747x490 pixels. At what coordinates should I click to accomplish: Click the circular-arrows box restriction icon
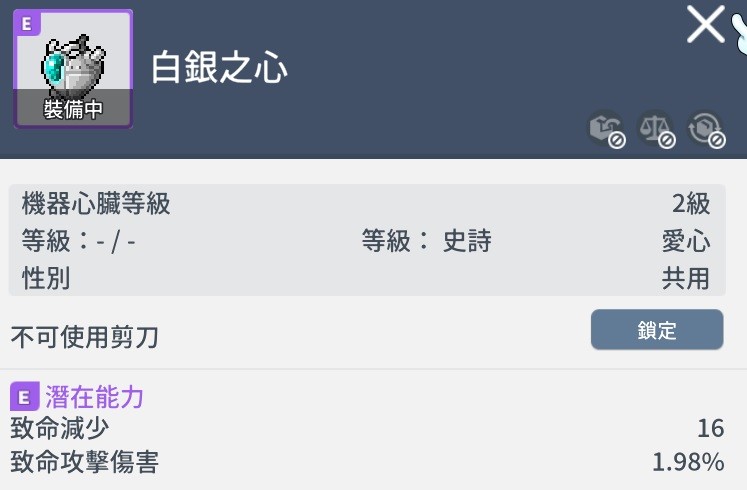[706, 130]
